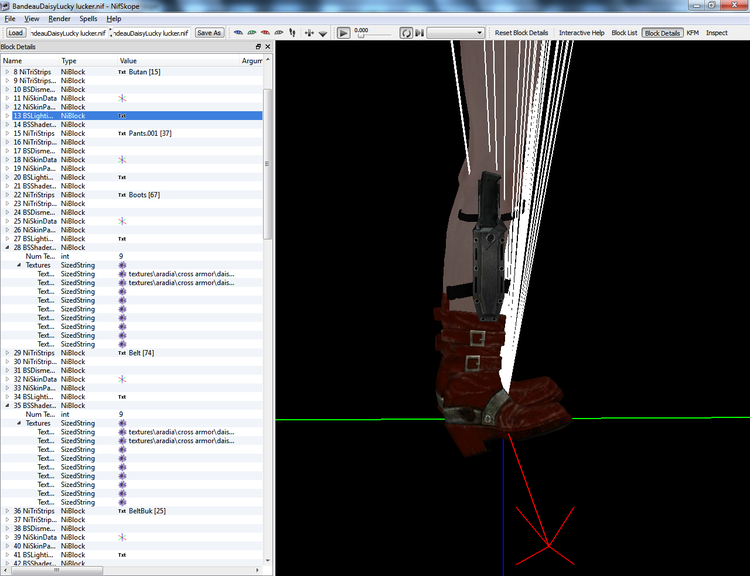The width and height of the screenshot is (750, 576).
Task: Click the save file path field
Action: pos(151,33)
